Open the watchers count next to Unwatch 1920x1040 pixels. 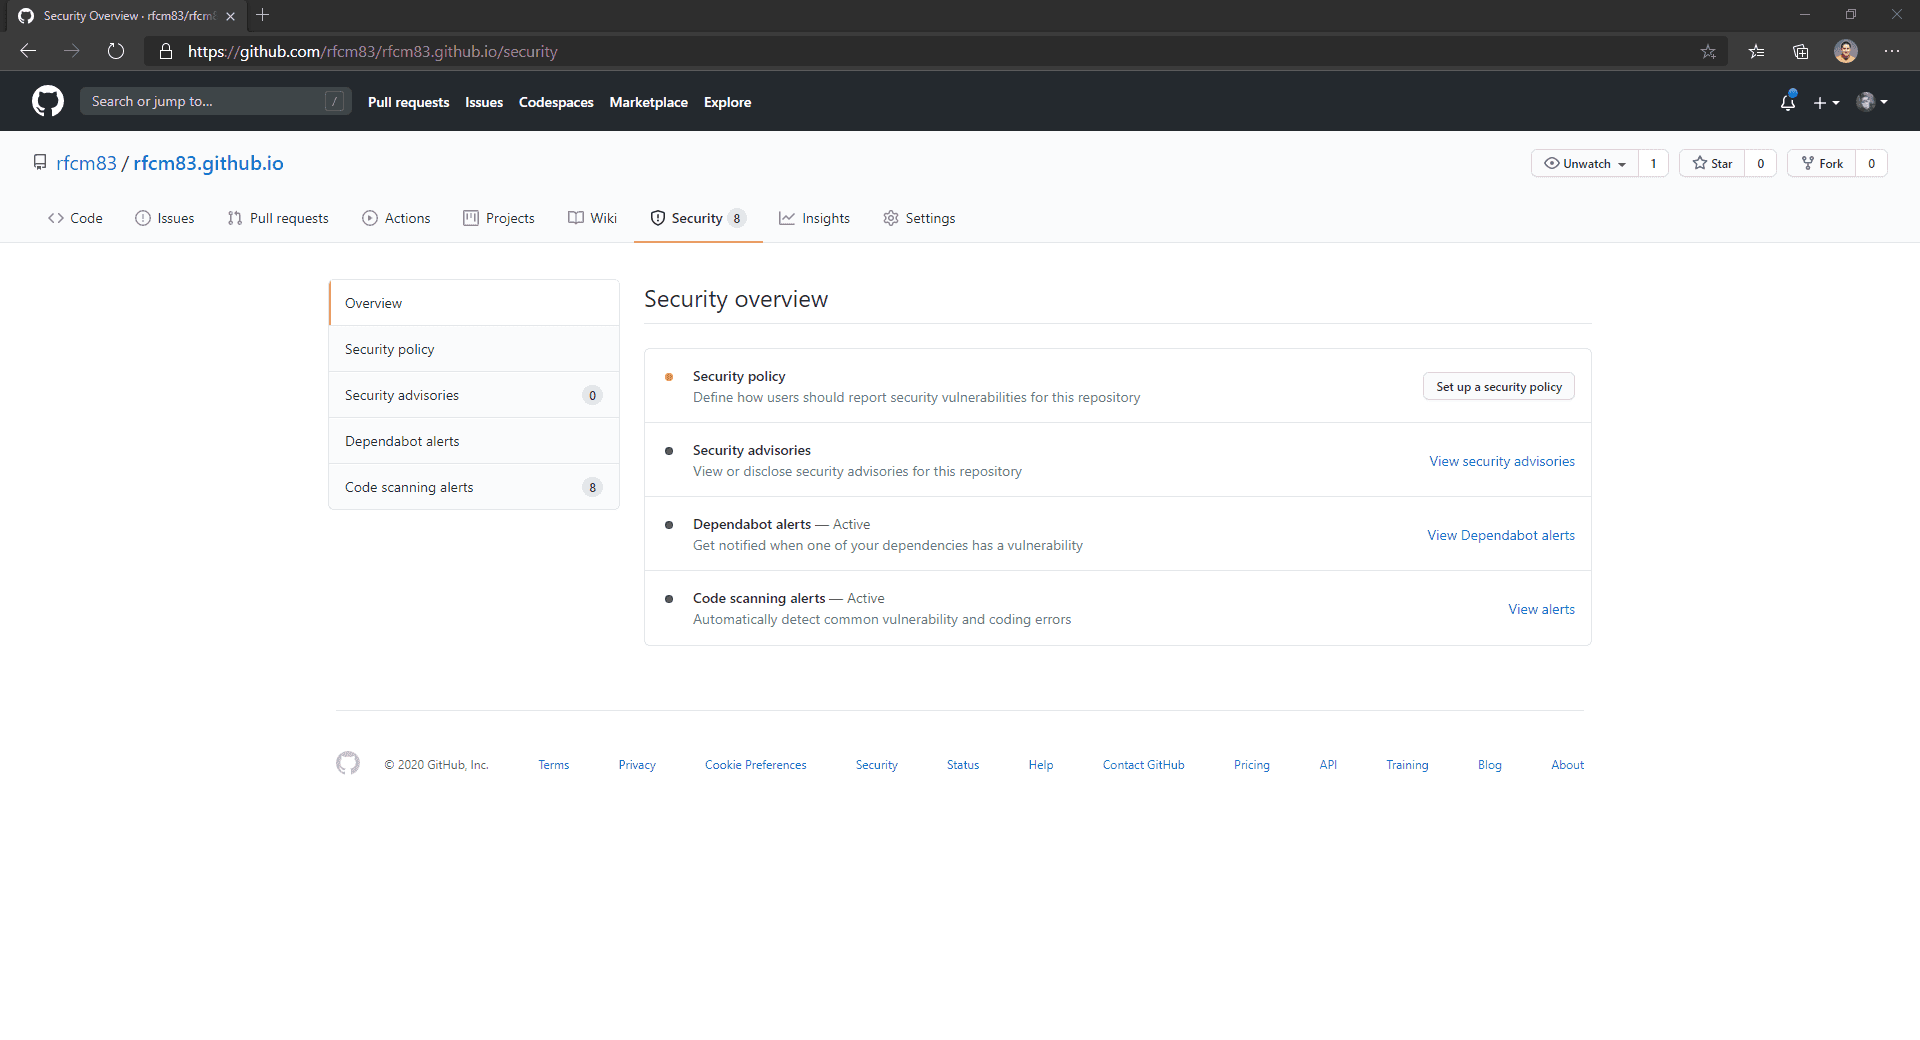(1653, 163)
